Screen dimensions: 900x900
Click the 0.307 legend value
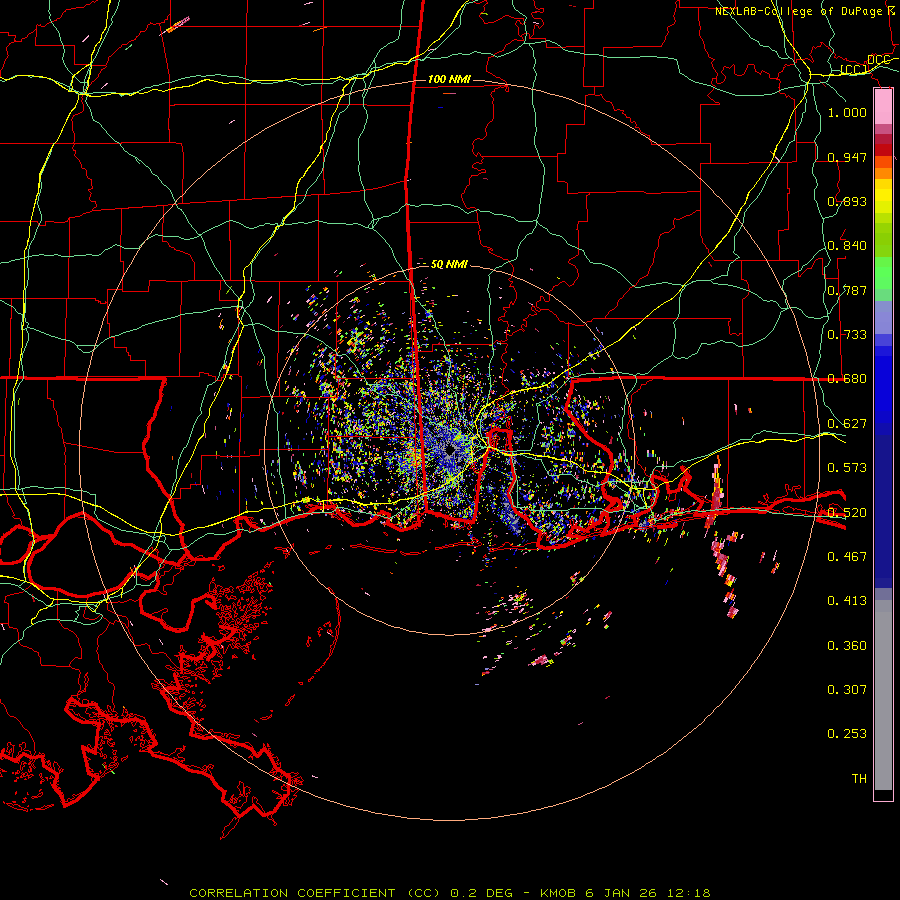coord(847,690)
